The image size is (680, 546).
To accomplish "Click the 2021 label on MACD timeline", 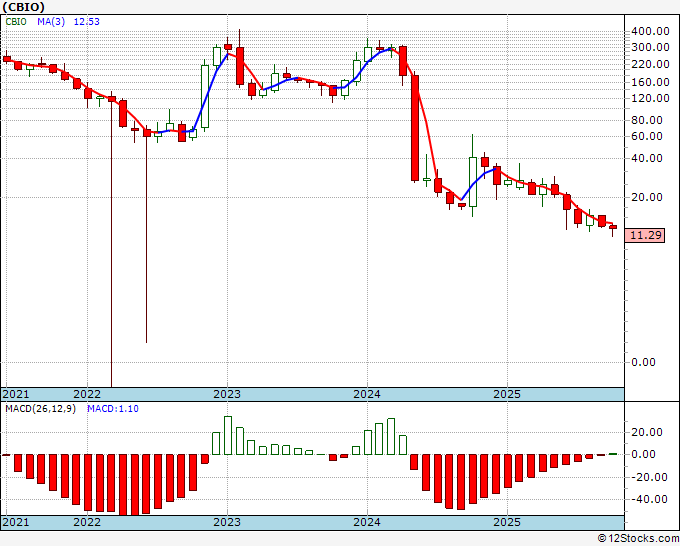I will [x=16, y=522].
